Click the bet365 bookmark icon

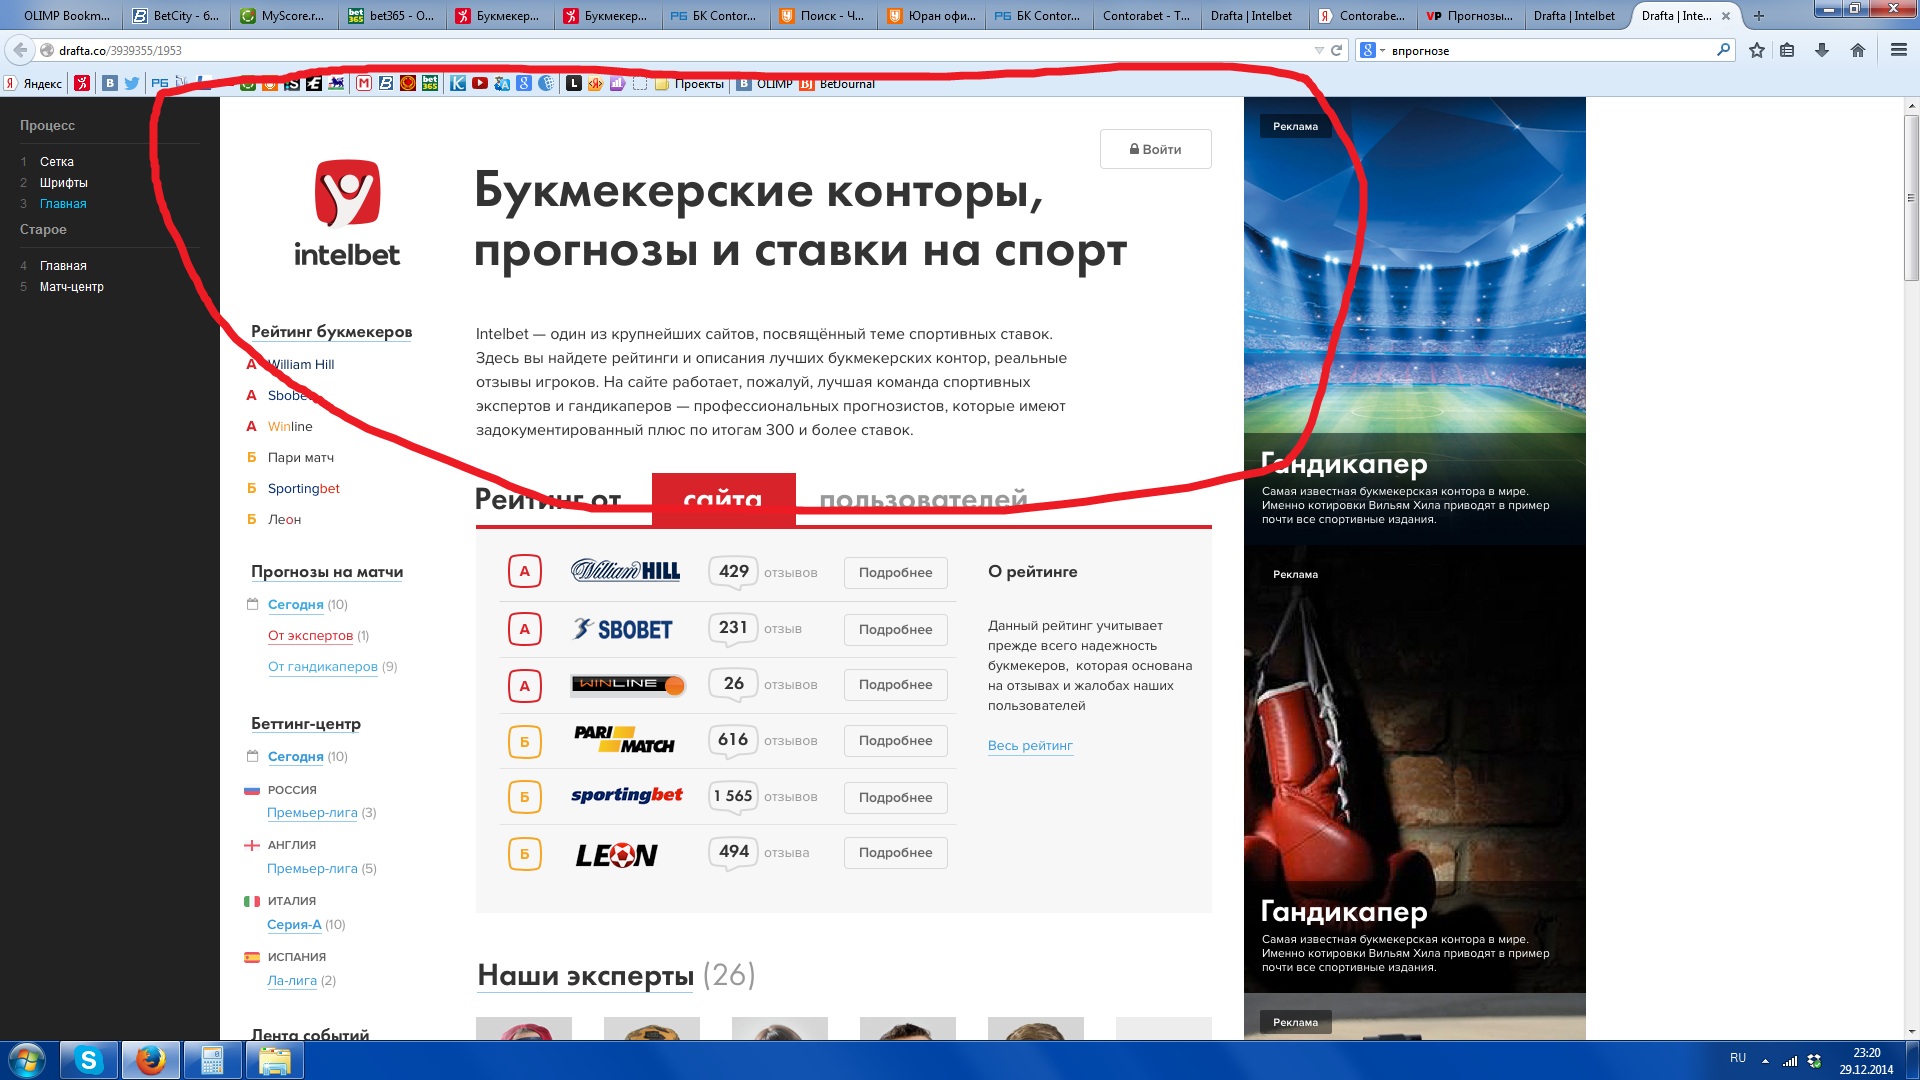430,84
